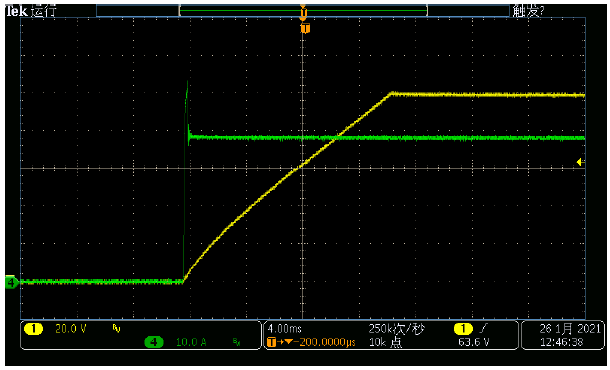This screenshot has height=370, width=610.
Task: Click channel 1 bandwidth limit icon
Action: (x=117, y=330)
